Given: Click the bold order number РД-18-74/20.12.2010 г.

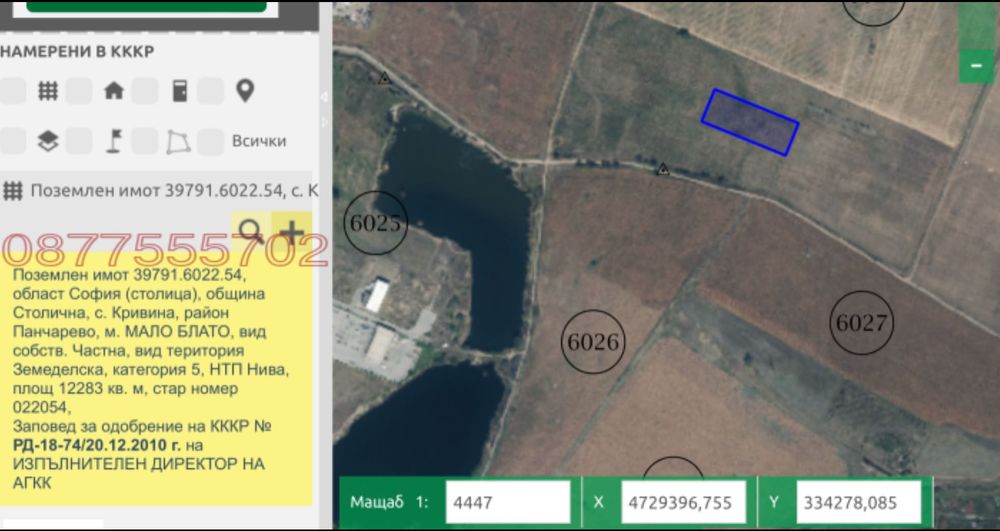Looking at the screenshot, I should (x=96, y=445).
